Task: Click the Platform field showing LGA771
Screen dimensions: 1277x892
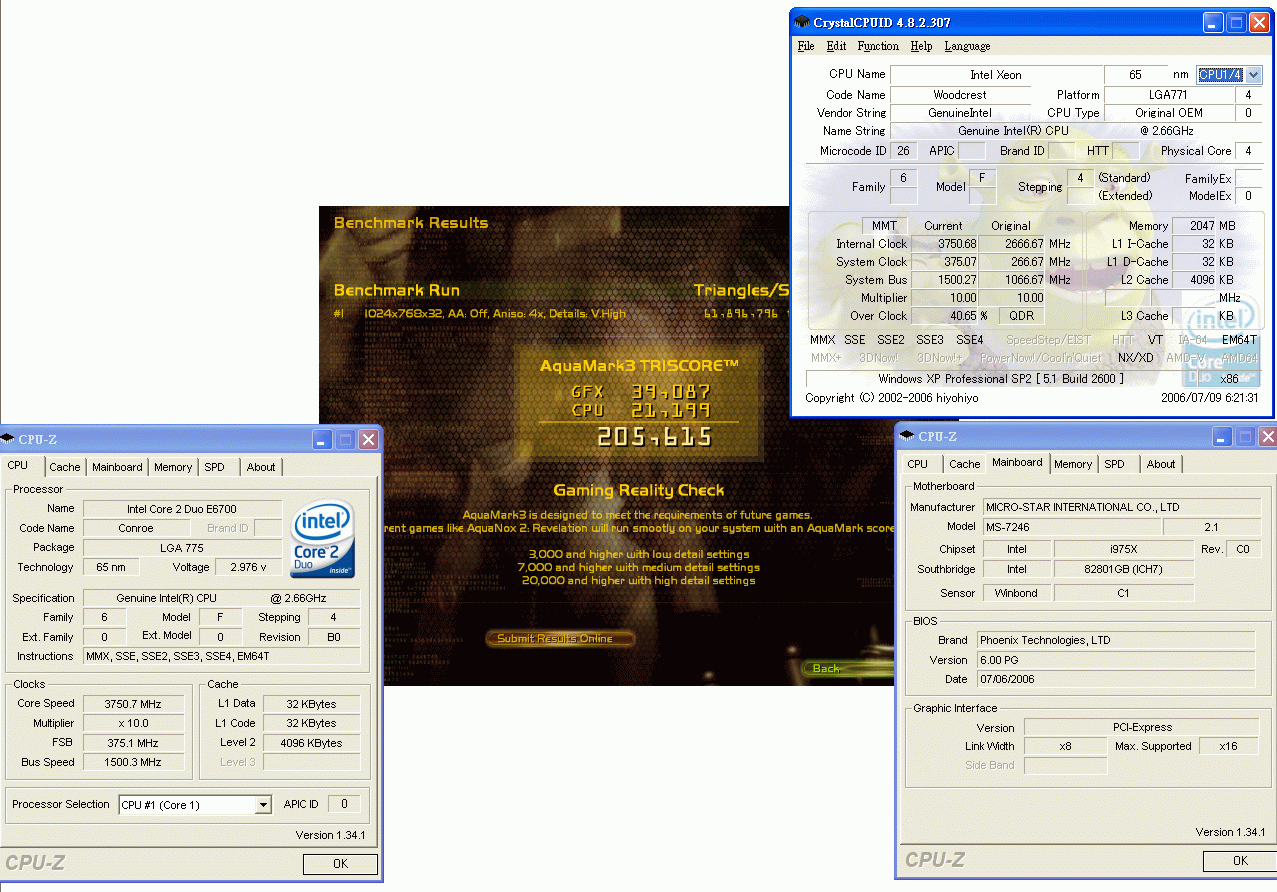Action: [1167, 95]
